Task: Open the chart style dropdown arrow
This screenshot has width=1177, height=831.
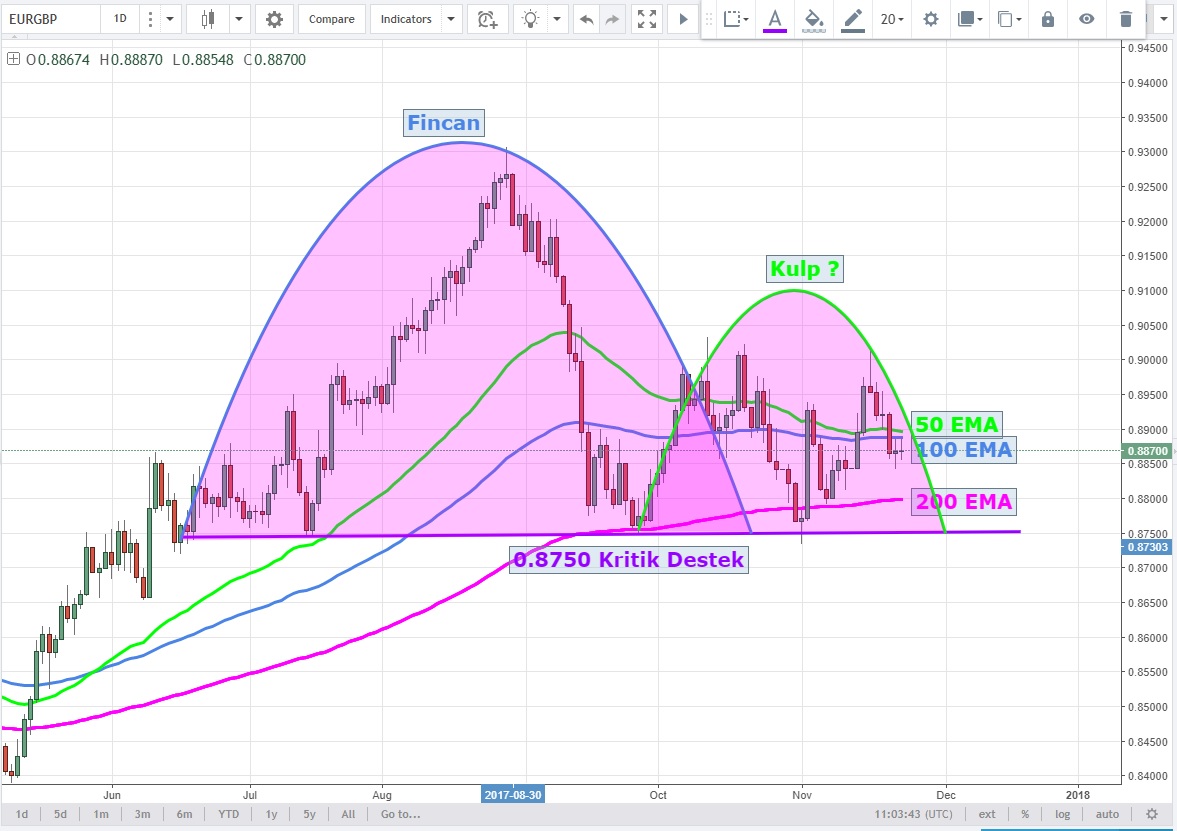Action: 240,19
